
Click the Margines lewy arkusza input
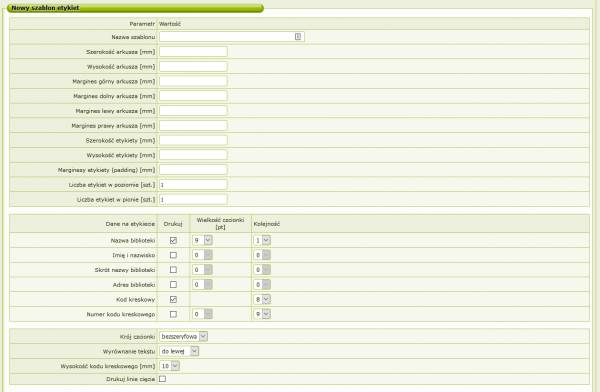click(193, 111)
